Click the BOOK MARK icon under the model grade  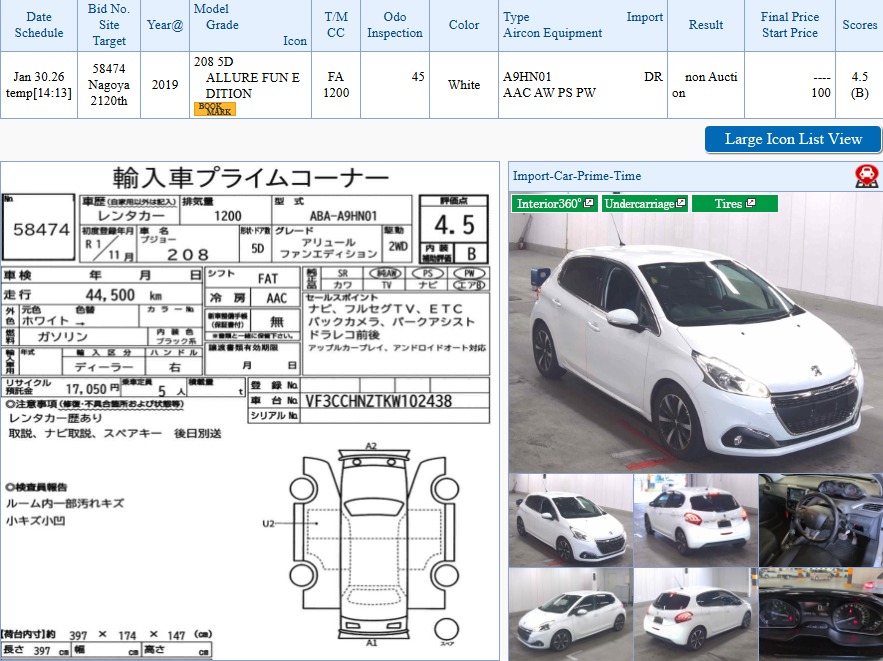click(215, 109)
